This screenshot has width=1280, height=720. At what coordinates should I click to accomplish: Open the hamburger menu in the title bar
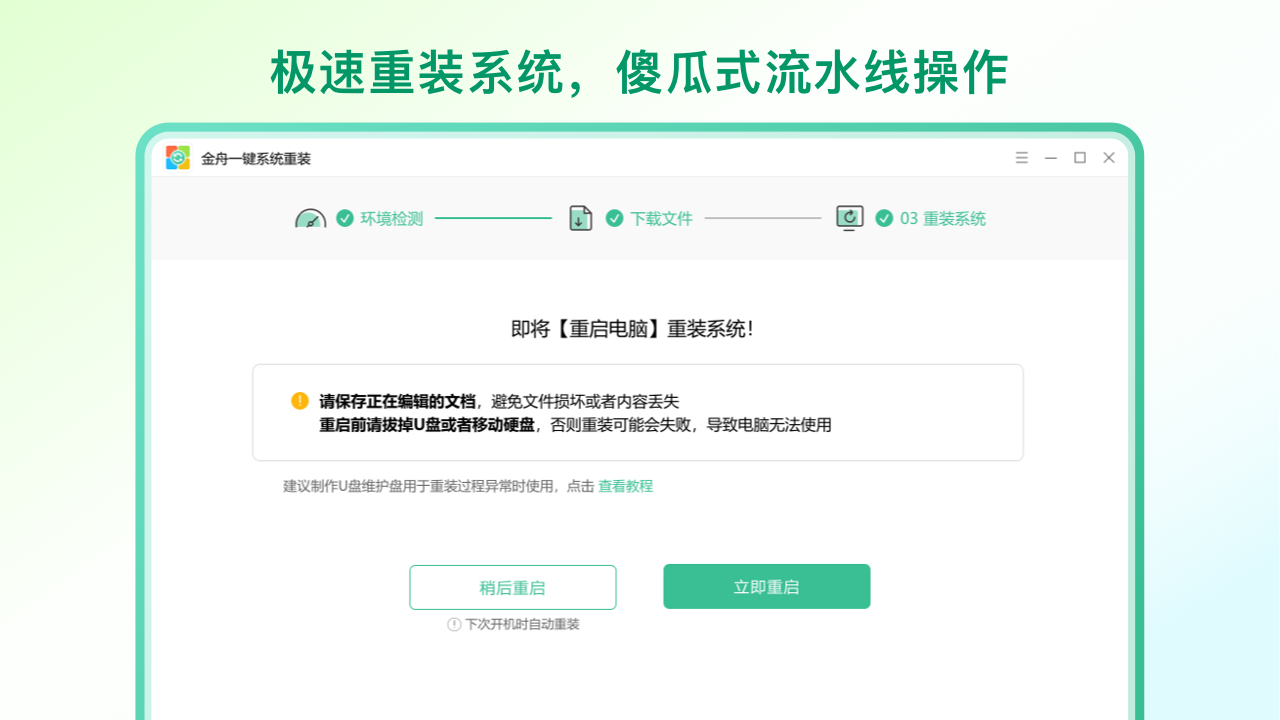1021,158
